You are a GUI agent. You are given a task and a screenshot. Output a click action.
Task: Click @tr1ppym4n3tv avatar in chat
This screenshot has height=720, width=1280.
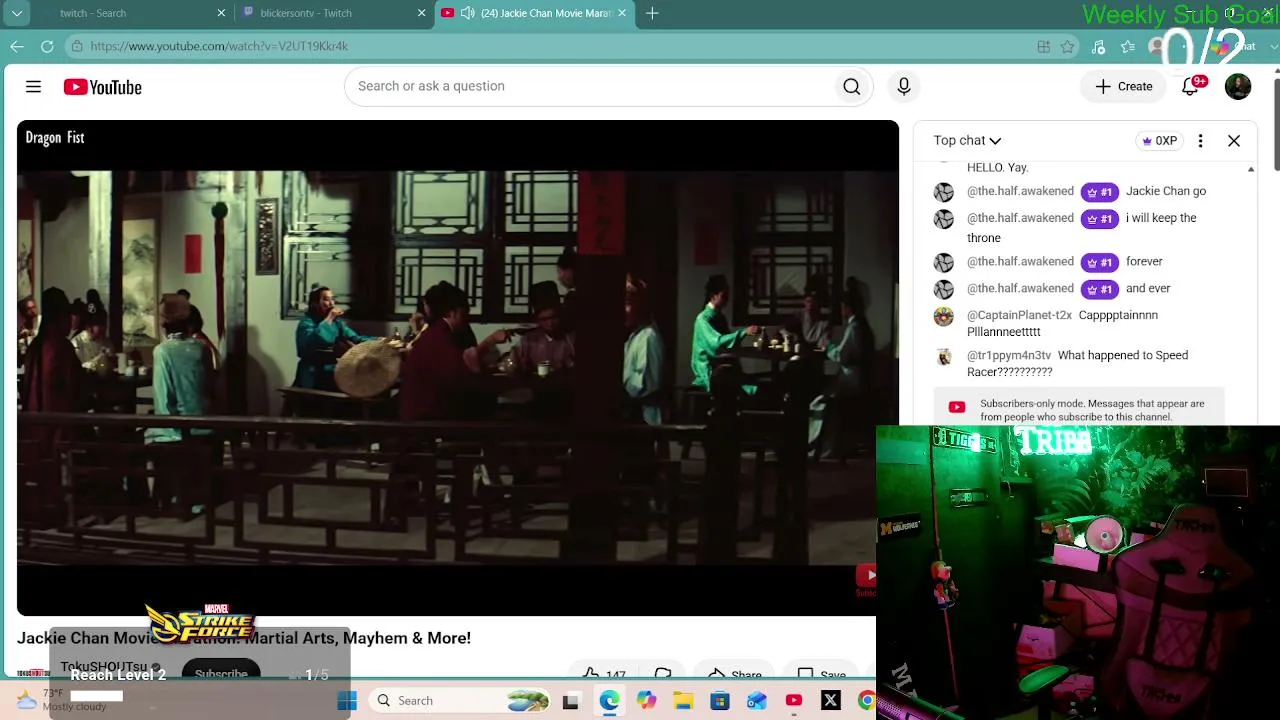944,357
